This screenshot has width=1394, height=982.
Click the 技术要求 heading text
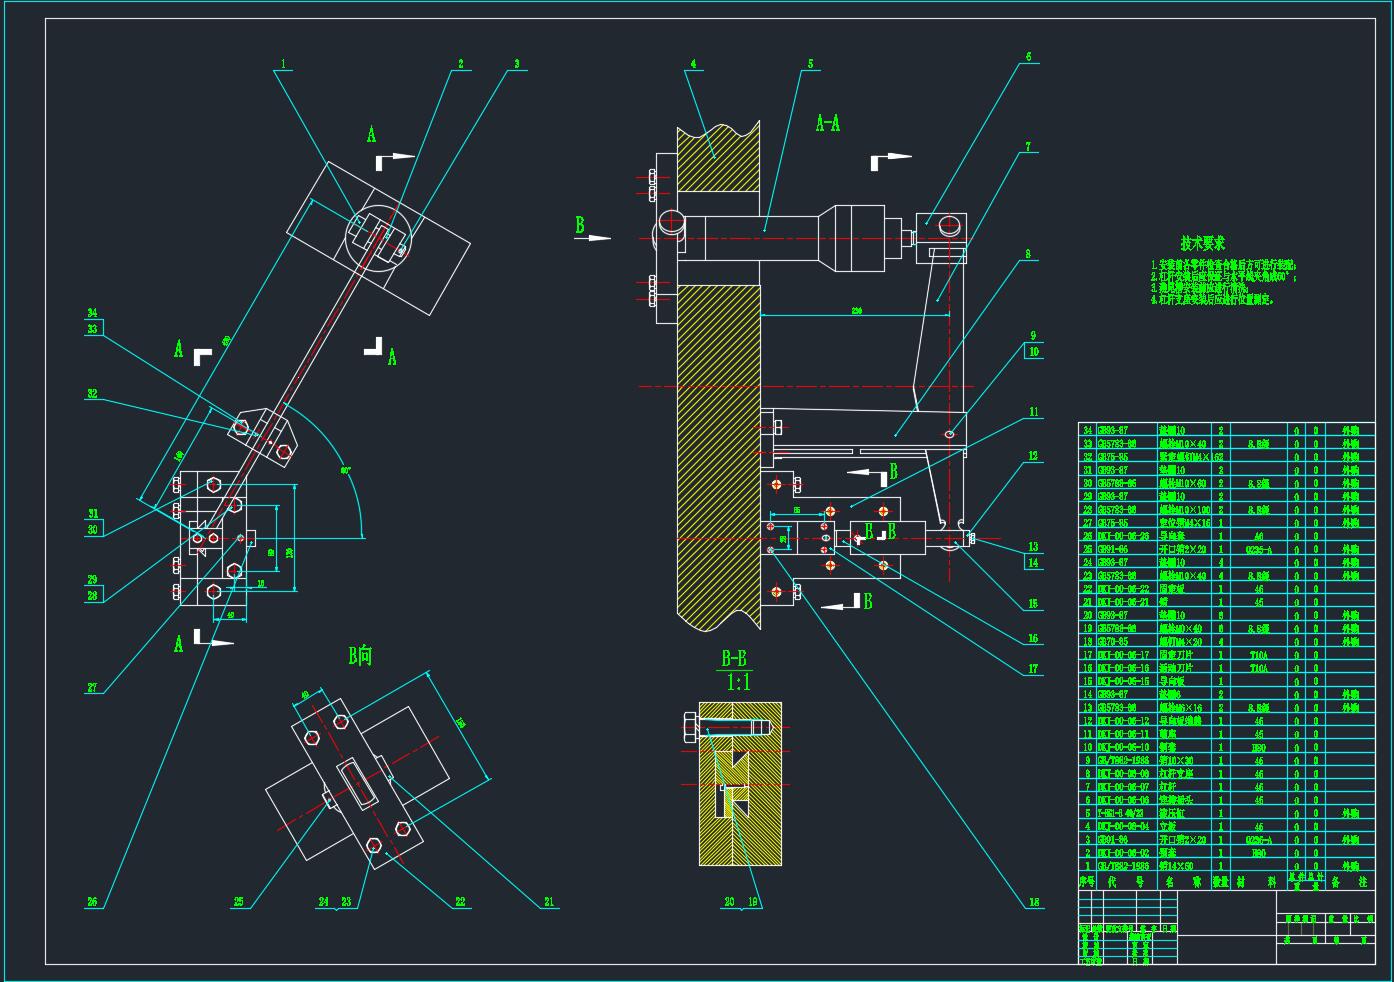1202,243
